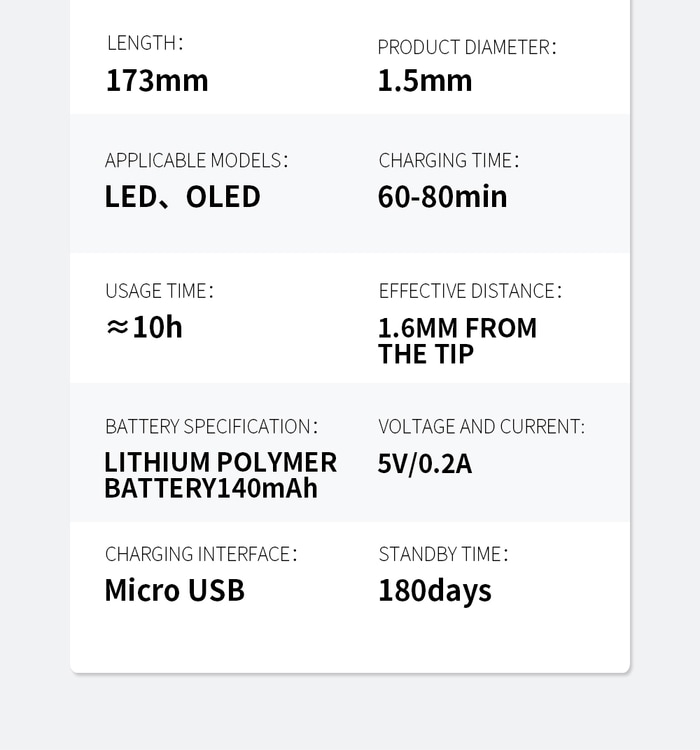The image size is (700, 750).
Task: Click the USAGE TIME label
Action: coord(159,291)
